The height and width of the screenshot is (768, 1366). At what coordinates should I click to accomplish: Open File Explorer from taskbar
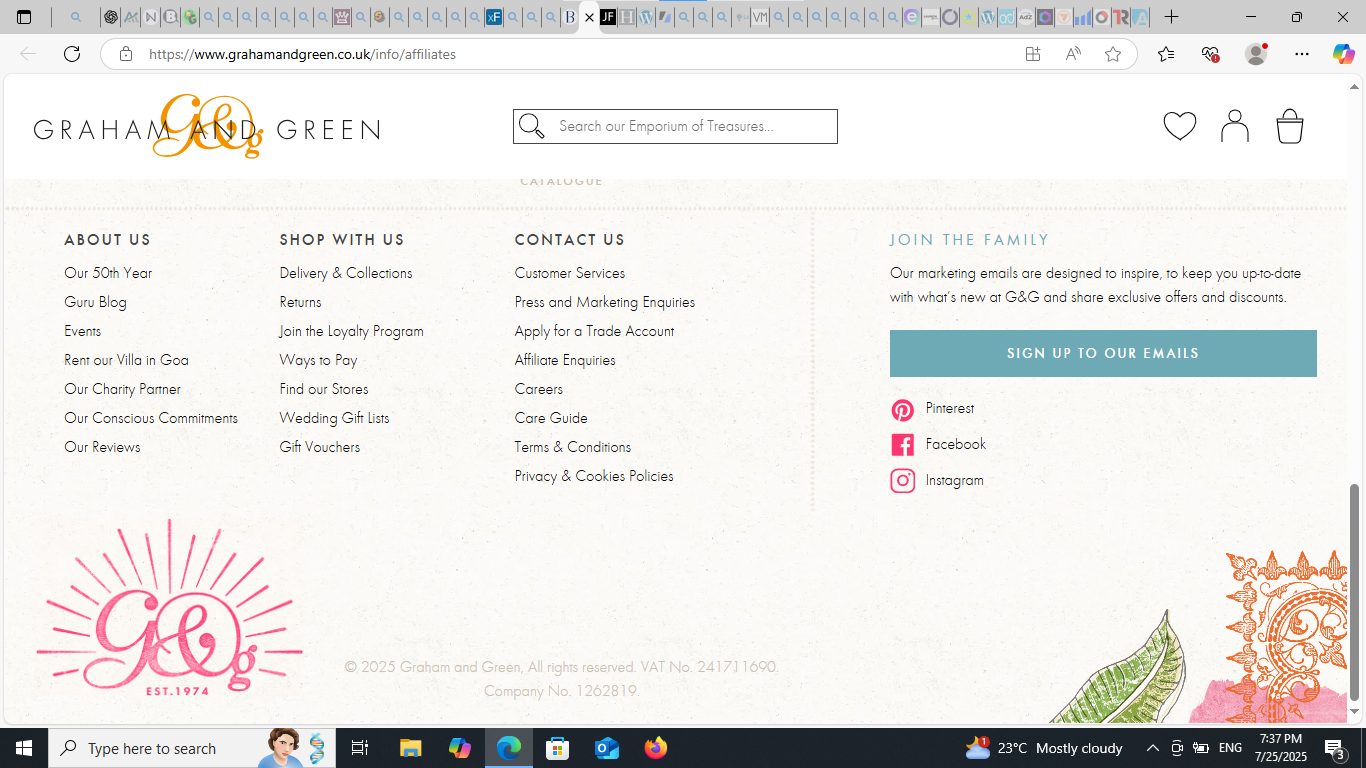(410, 748)
